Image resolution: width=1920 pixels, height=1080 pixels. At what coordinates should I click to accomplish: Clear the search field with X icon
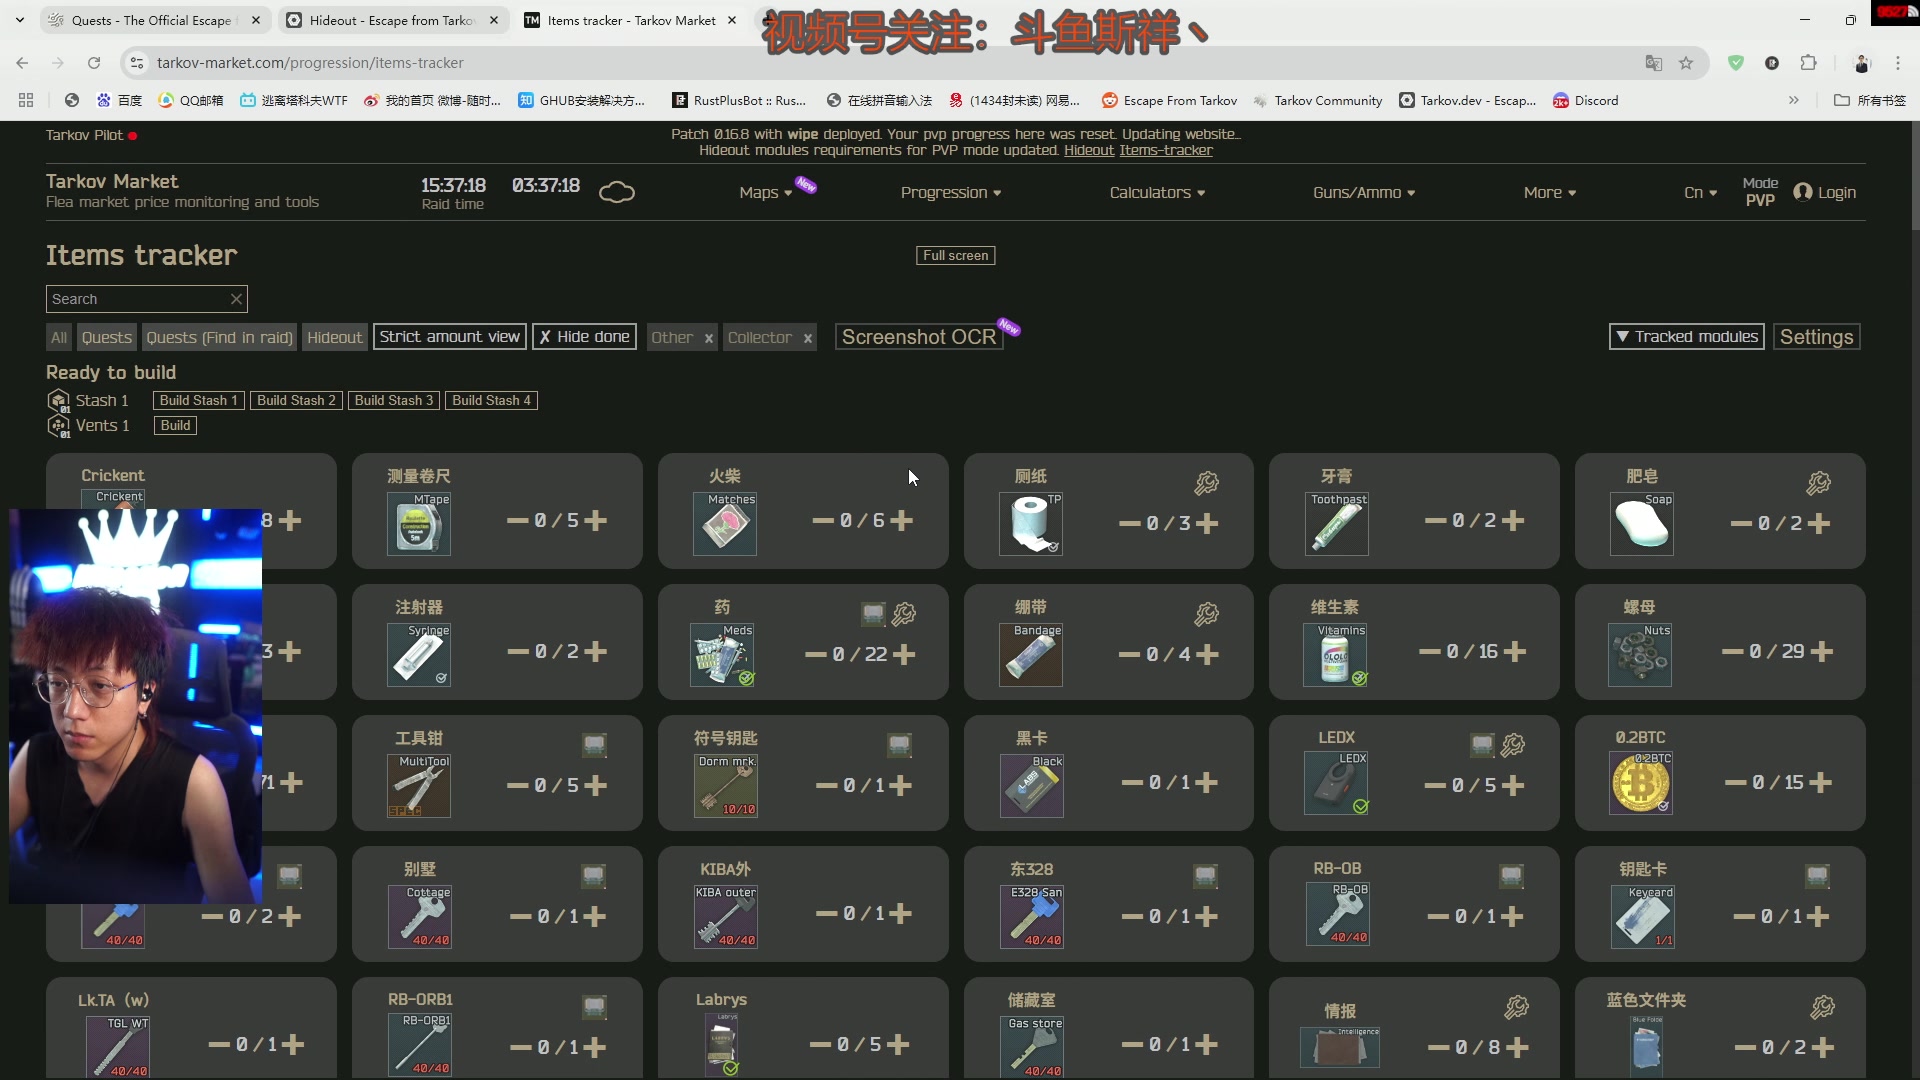pyautogui.click(x=236, y=299)
